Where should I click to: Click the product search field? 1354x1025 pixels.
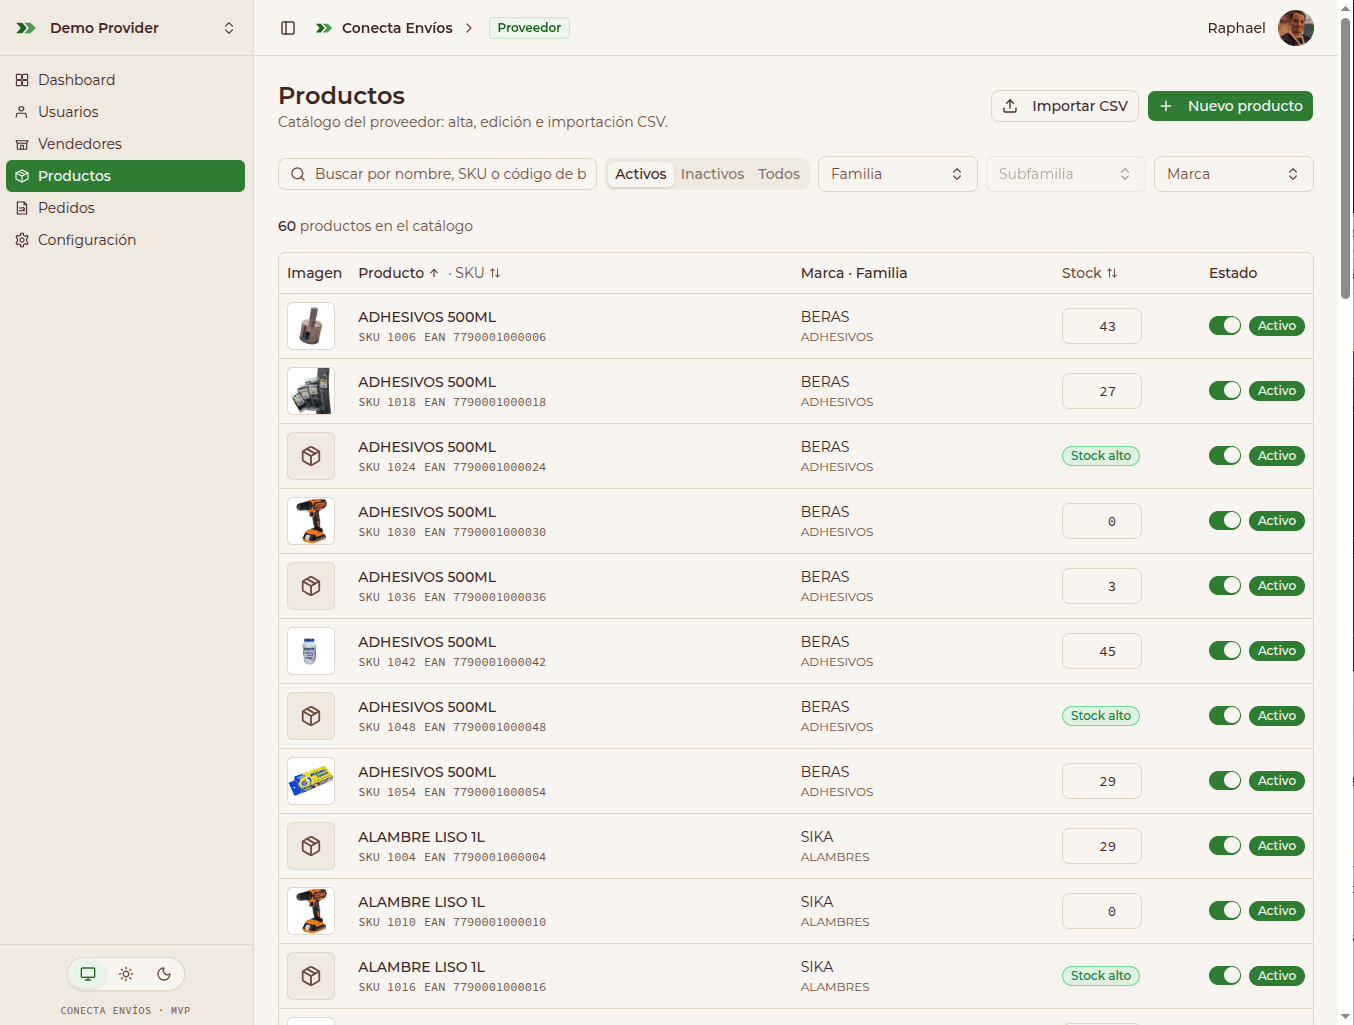[438, 174]
